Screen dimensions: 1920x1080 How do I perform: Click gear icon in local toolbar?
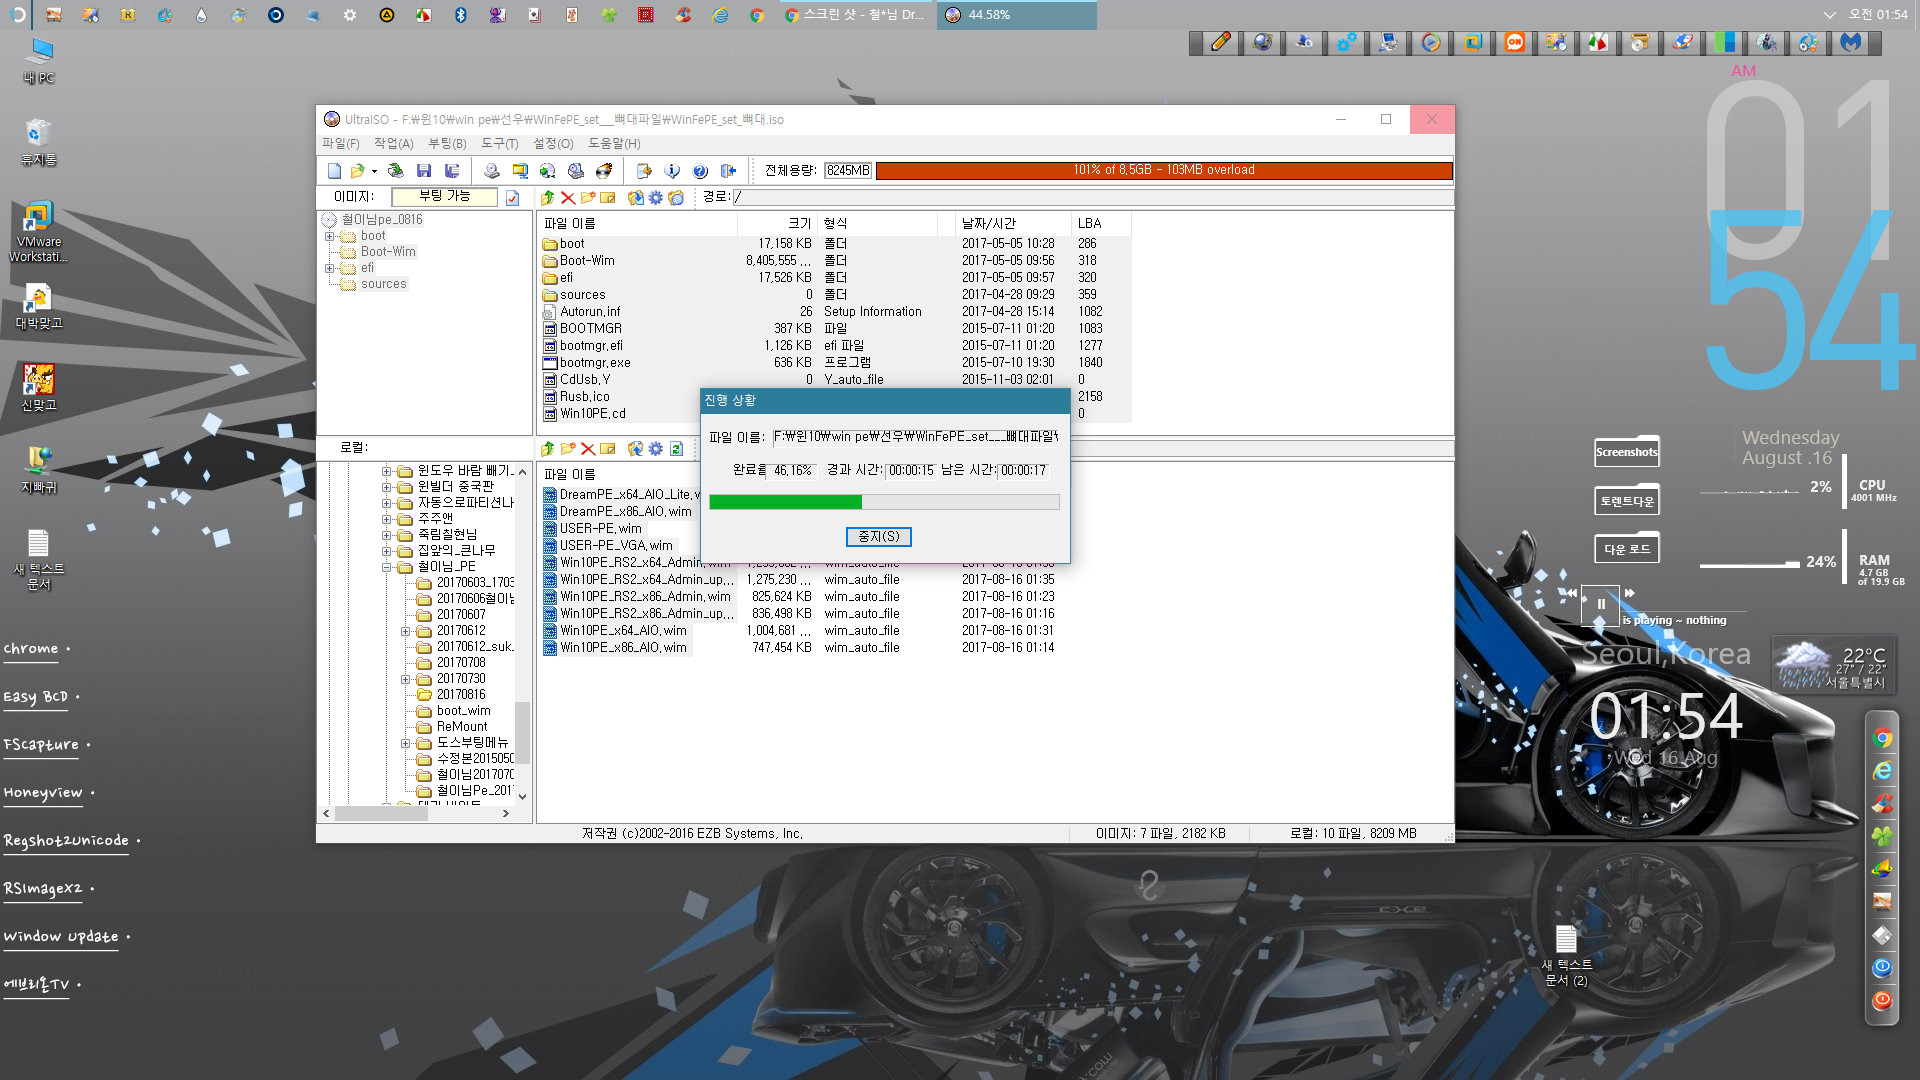[656, 449]
